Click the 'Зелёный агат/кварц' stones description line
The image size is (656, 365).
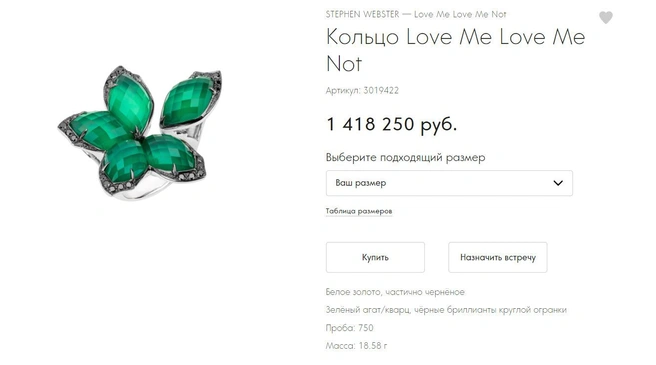(x=446, y=310)
